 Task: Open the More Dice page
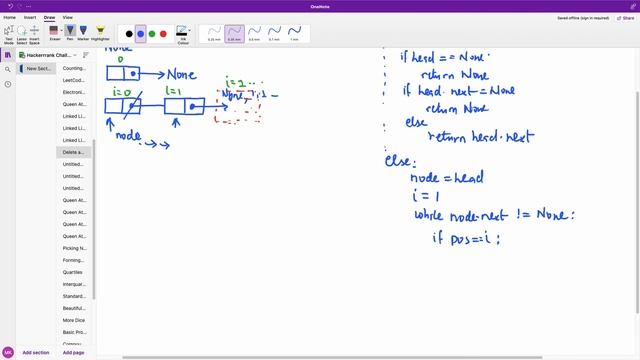[74, 320]
